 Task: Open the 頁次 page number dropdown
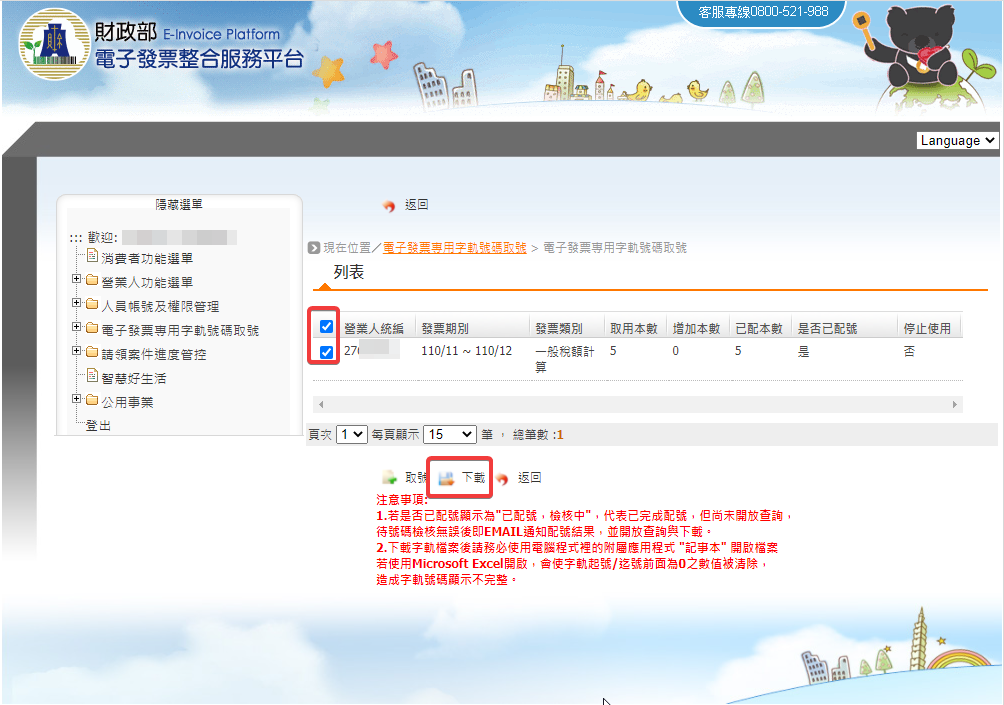(352, 435)
